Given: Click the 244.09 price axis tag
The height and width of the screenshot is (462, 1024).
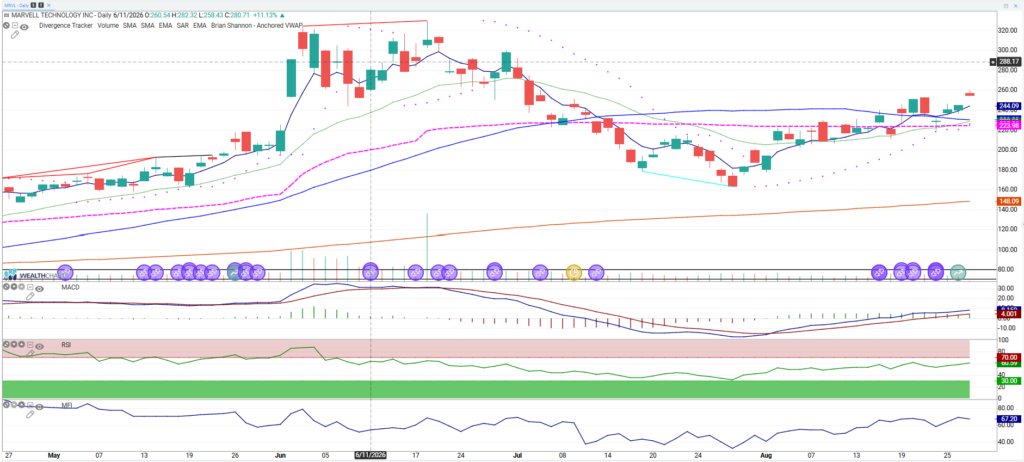Looking at the screenshot, I should coord(1008,106).
